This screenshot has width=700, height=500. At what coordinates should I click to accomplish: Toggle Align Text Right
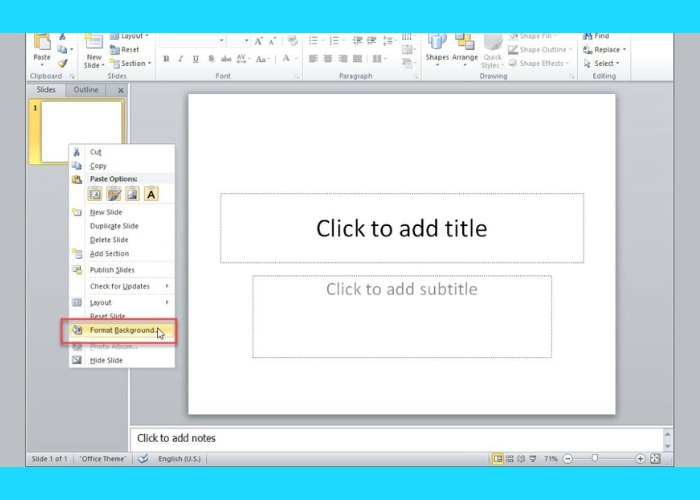point(342,59)
